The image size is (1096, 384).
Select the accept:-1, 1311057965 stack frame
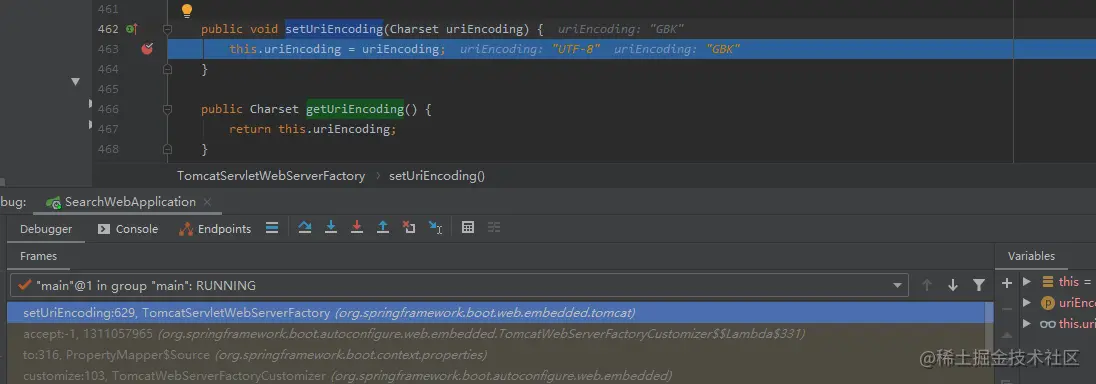click(x=496, y=334)
